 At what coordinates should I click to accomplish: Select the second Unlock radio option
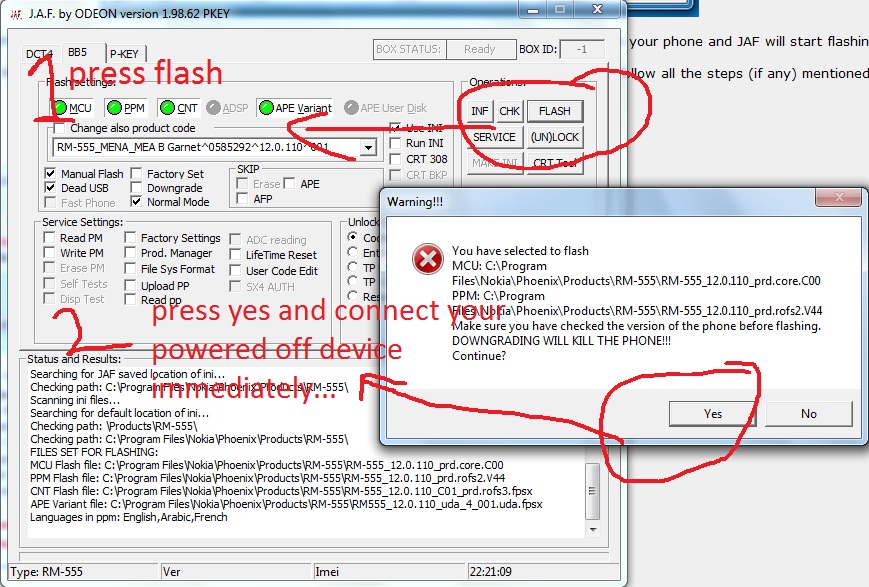(x=352, y=252)
